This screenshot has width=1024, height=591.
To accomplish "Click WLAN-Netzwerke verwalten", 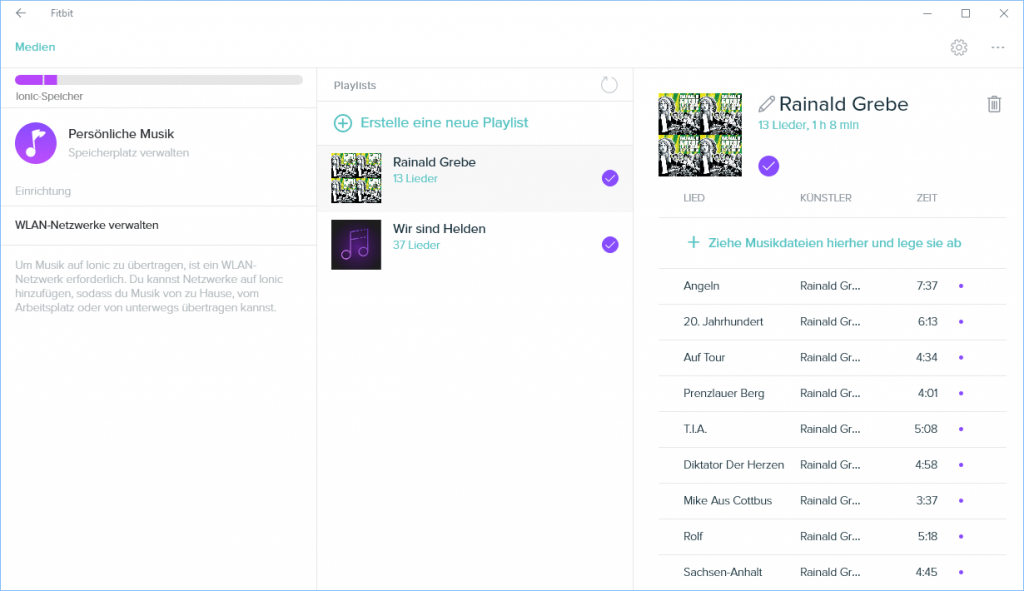I will pos(87,225).
